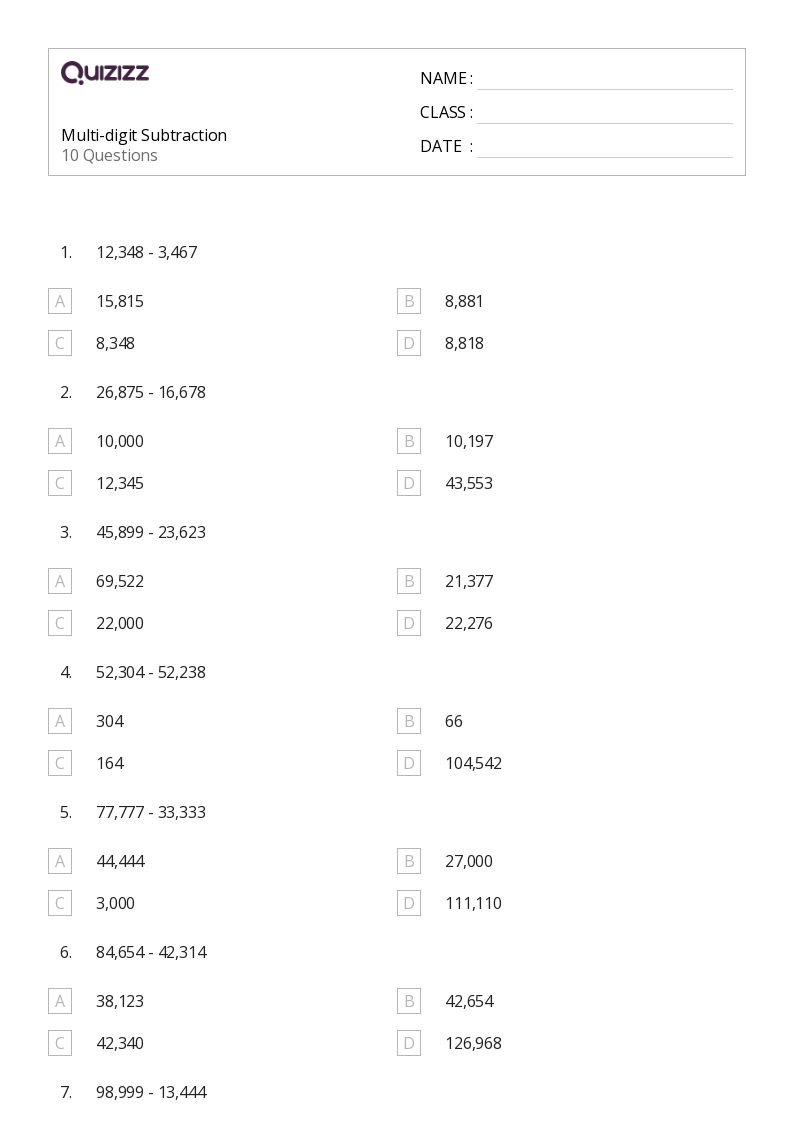
Task: Tick option B 42,654 box
Action: tap(409, 1001)
